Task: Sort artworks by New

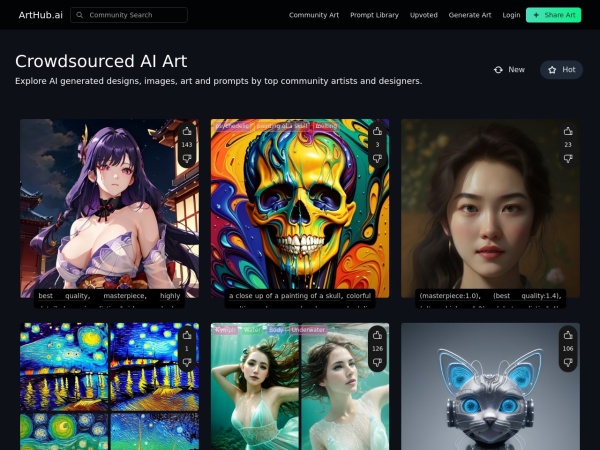Action: point(509,70)
